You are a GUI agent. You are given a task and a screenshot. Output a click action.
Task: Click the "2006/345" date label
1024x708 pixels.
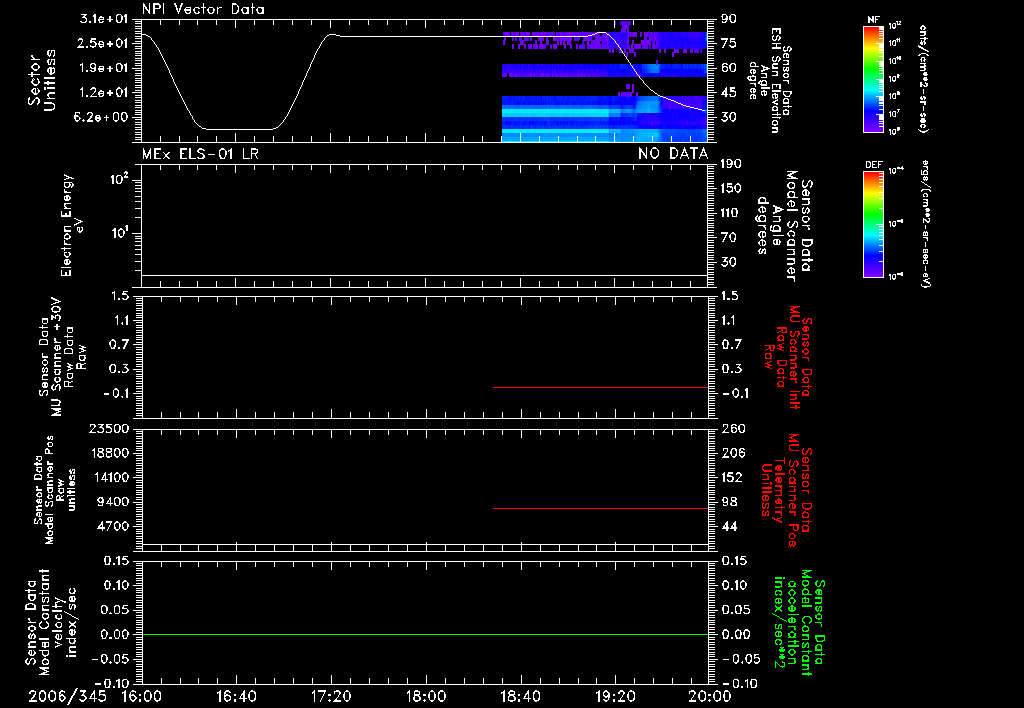click(x=67, y=696)
